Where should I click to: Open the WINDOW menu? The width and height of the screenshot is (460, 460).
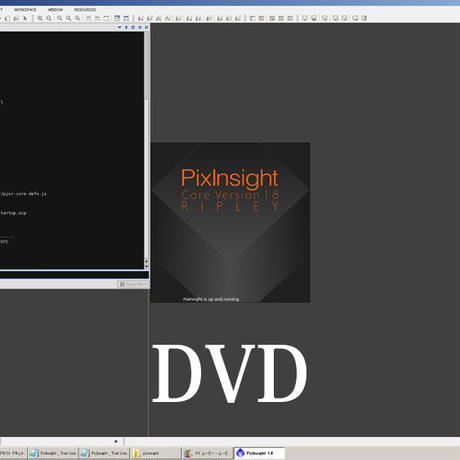(x=55, y=10)
